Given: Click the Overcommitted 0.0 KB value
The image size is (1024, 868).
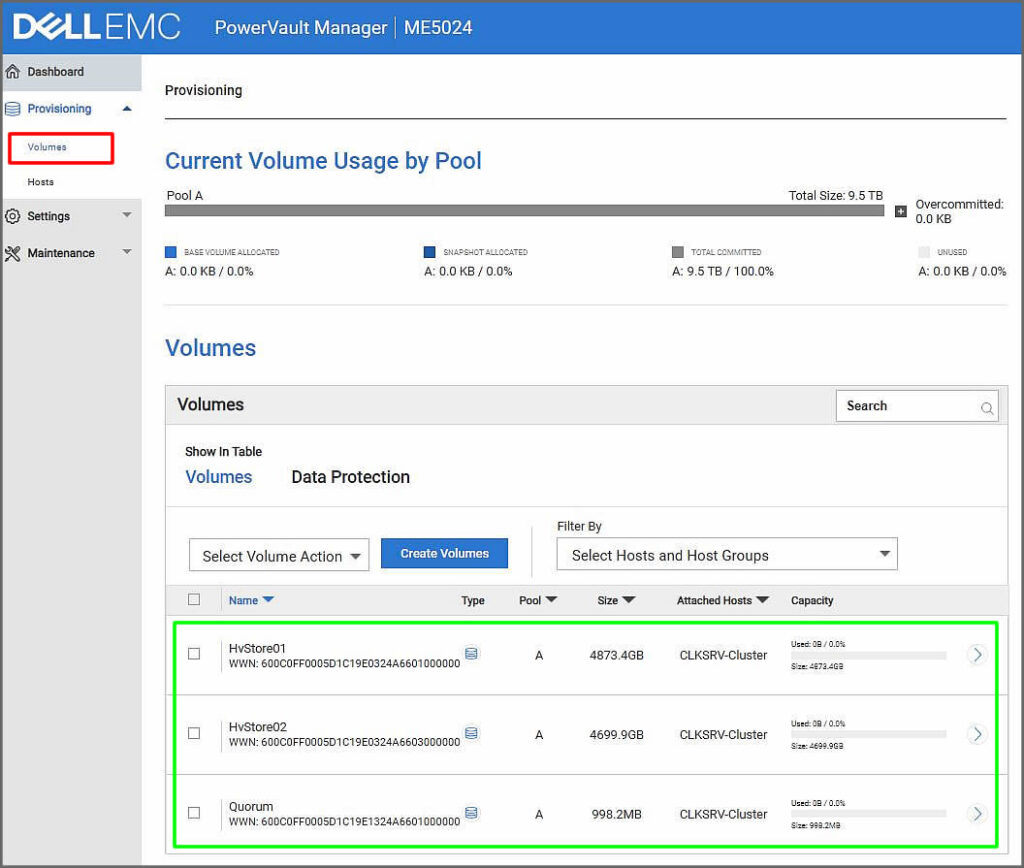Looking at the screenshot, I should [933, 219].
